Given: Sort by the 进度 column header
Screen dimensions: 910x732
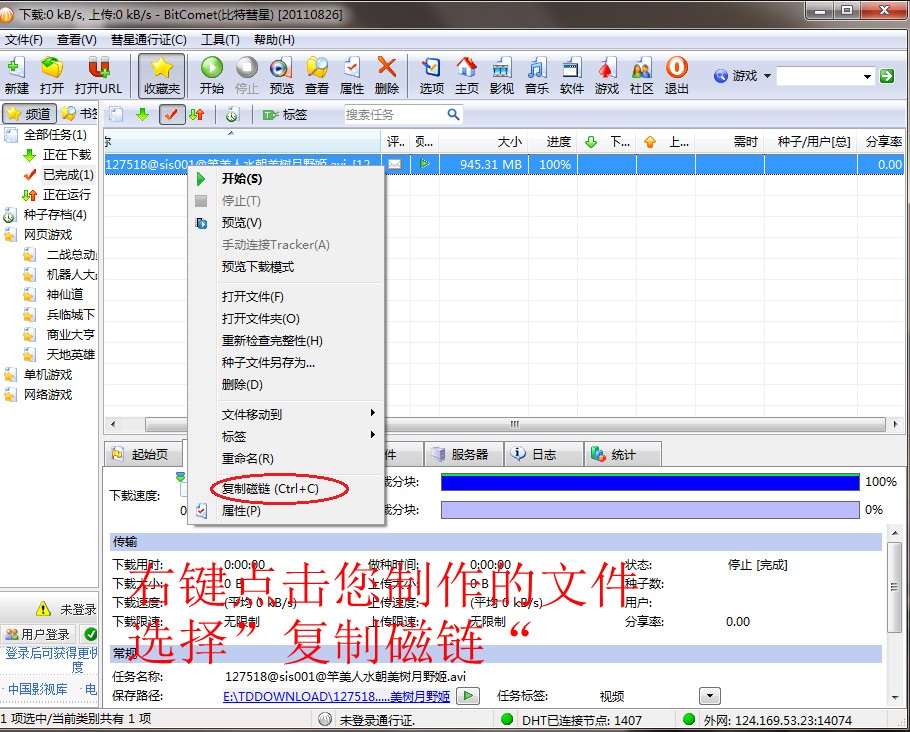Looking at the screenshot, I should point(552,142).
